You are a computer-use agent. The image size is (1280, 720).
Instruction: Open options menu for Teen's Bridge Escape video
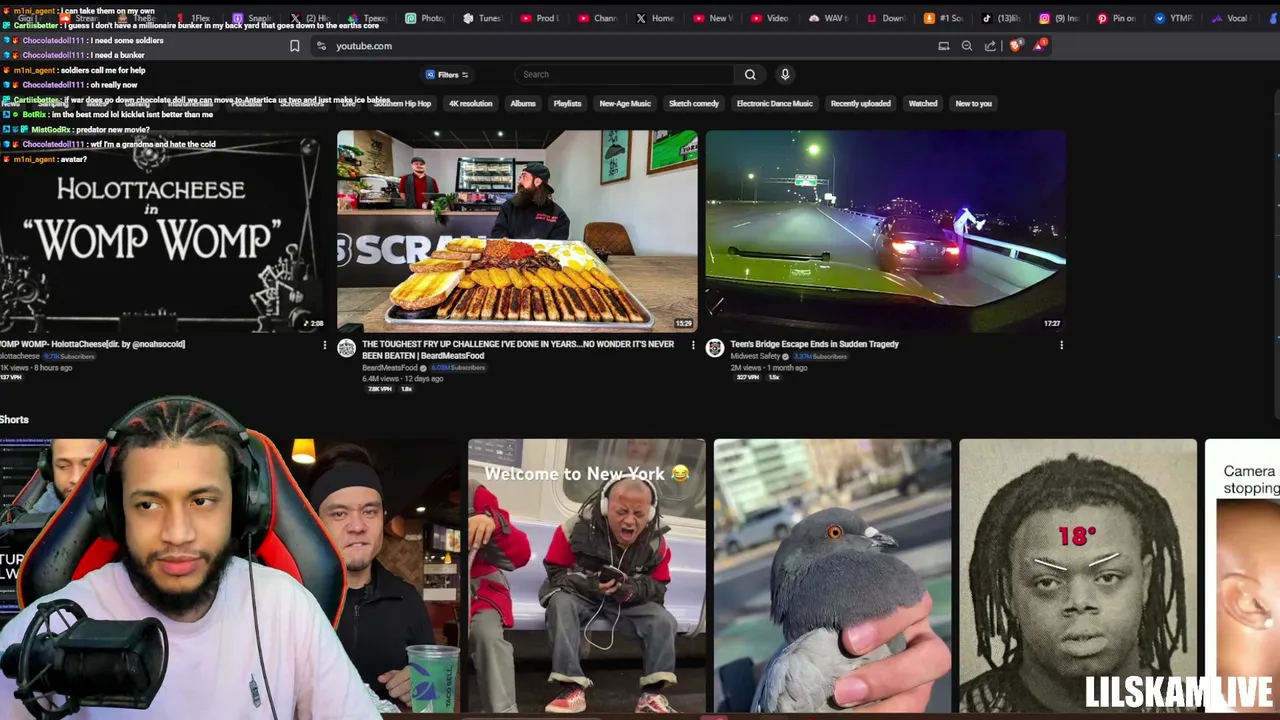coord(1061,345)
